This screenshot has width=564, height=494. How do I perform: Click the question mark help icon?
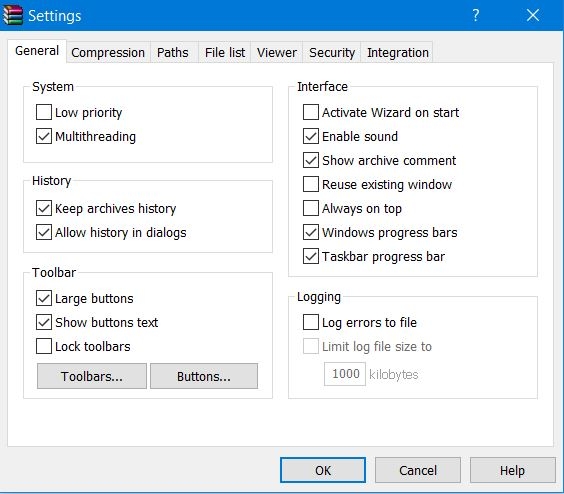pyautogui.click(x=476, y=15)
